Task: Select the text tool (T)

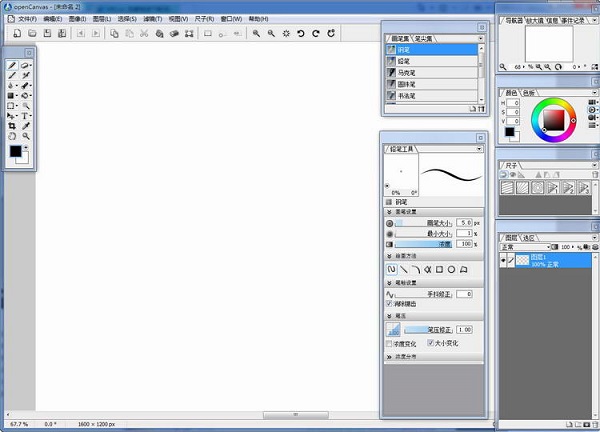Action: 25,116
